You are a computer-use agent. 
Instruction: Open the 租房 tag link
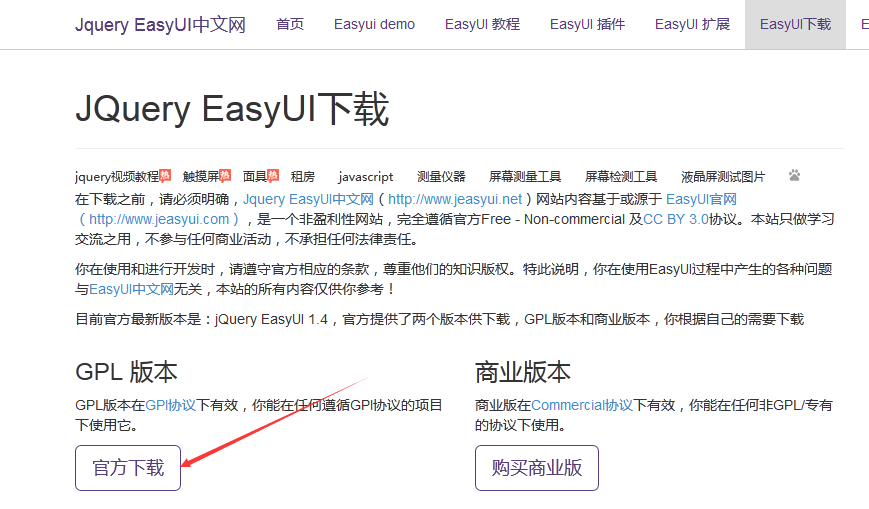pos(303,177)
